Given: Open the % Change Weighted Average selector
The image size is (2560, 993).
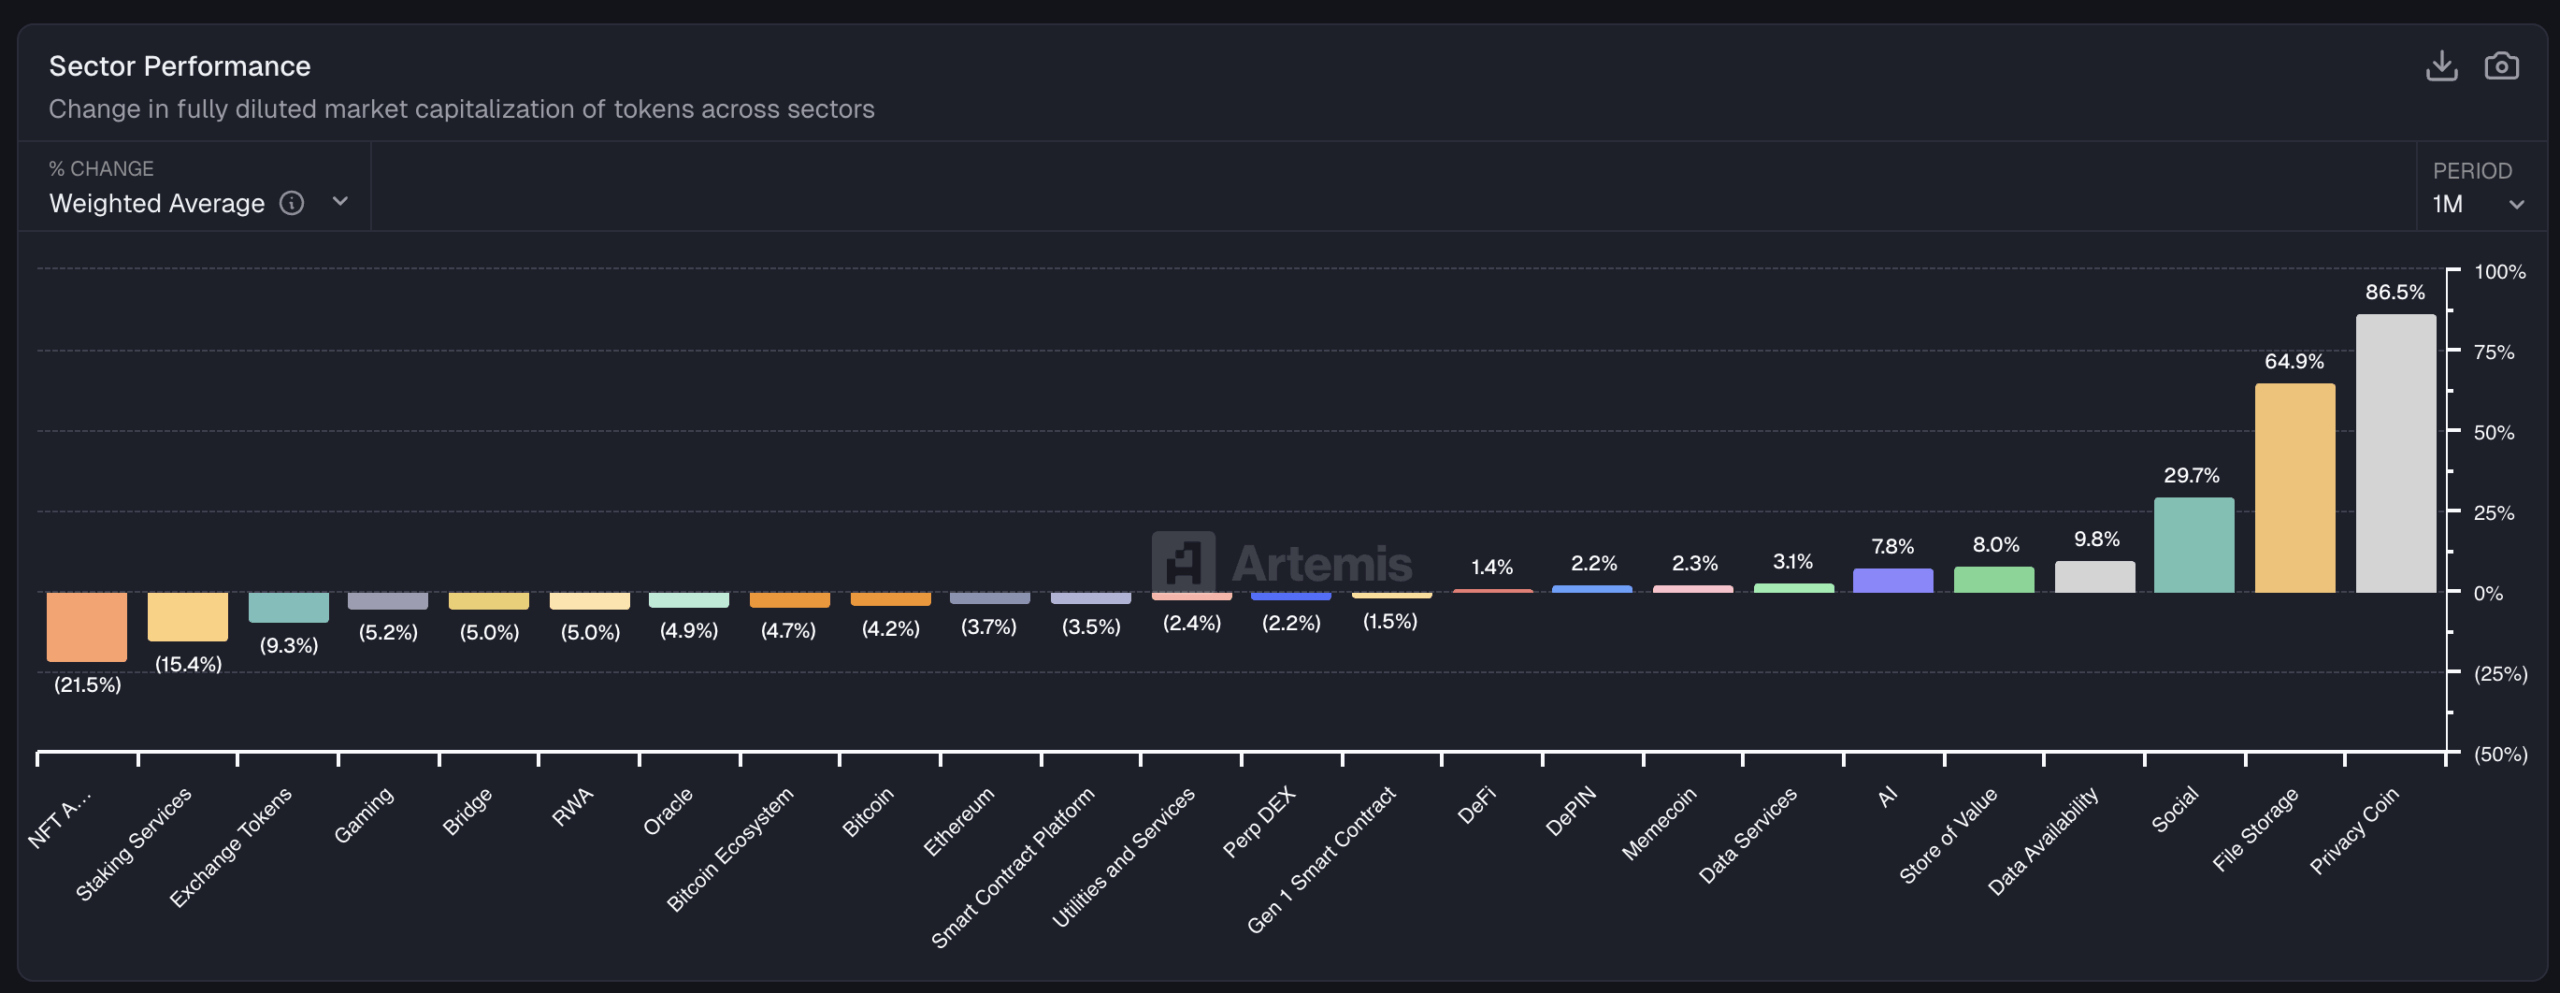Looking at the screenshot, I should pyautogui.click(x=158, y=203).
